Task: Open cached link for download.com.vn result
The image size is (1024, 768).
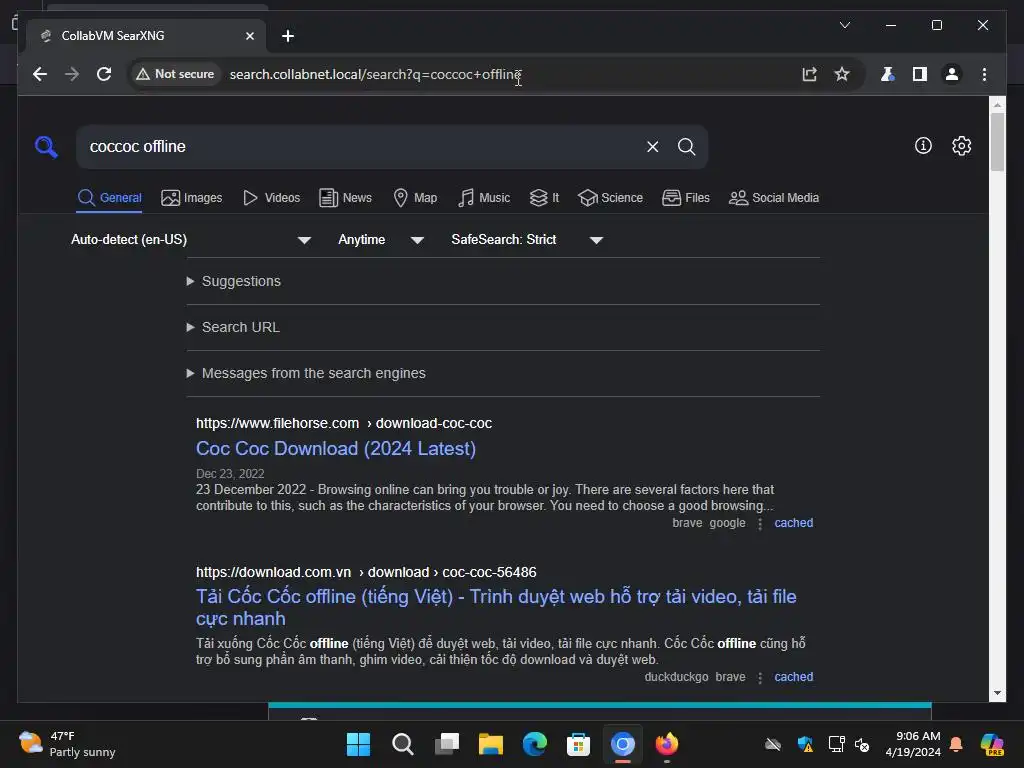Action: click(793, 677)
